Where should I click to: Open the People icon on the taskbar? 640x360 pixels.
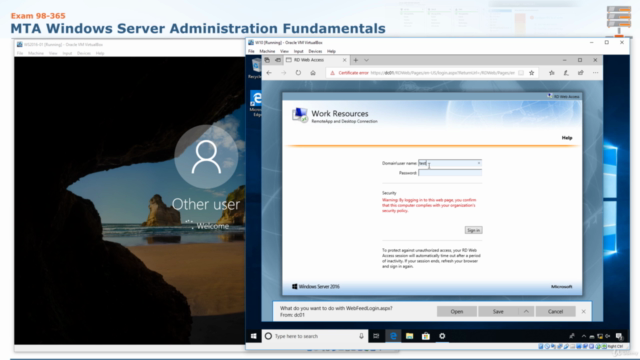(572, 336)
